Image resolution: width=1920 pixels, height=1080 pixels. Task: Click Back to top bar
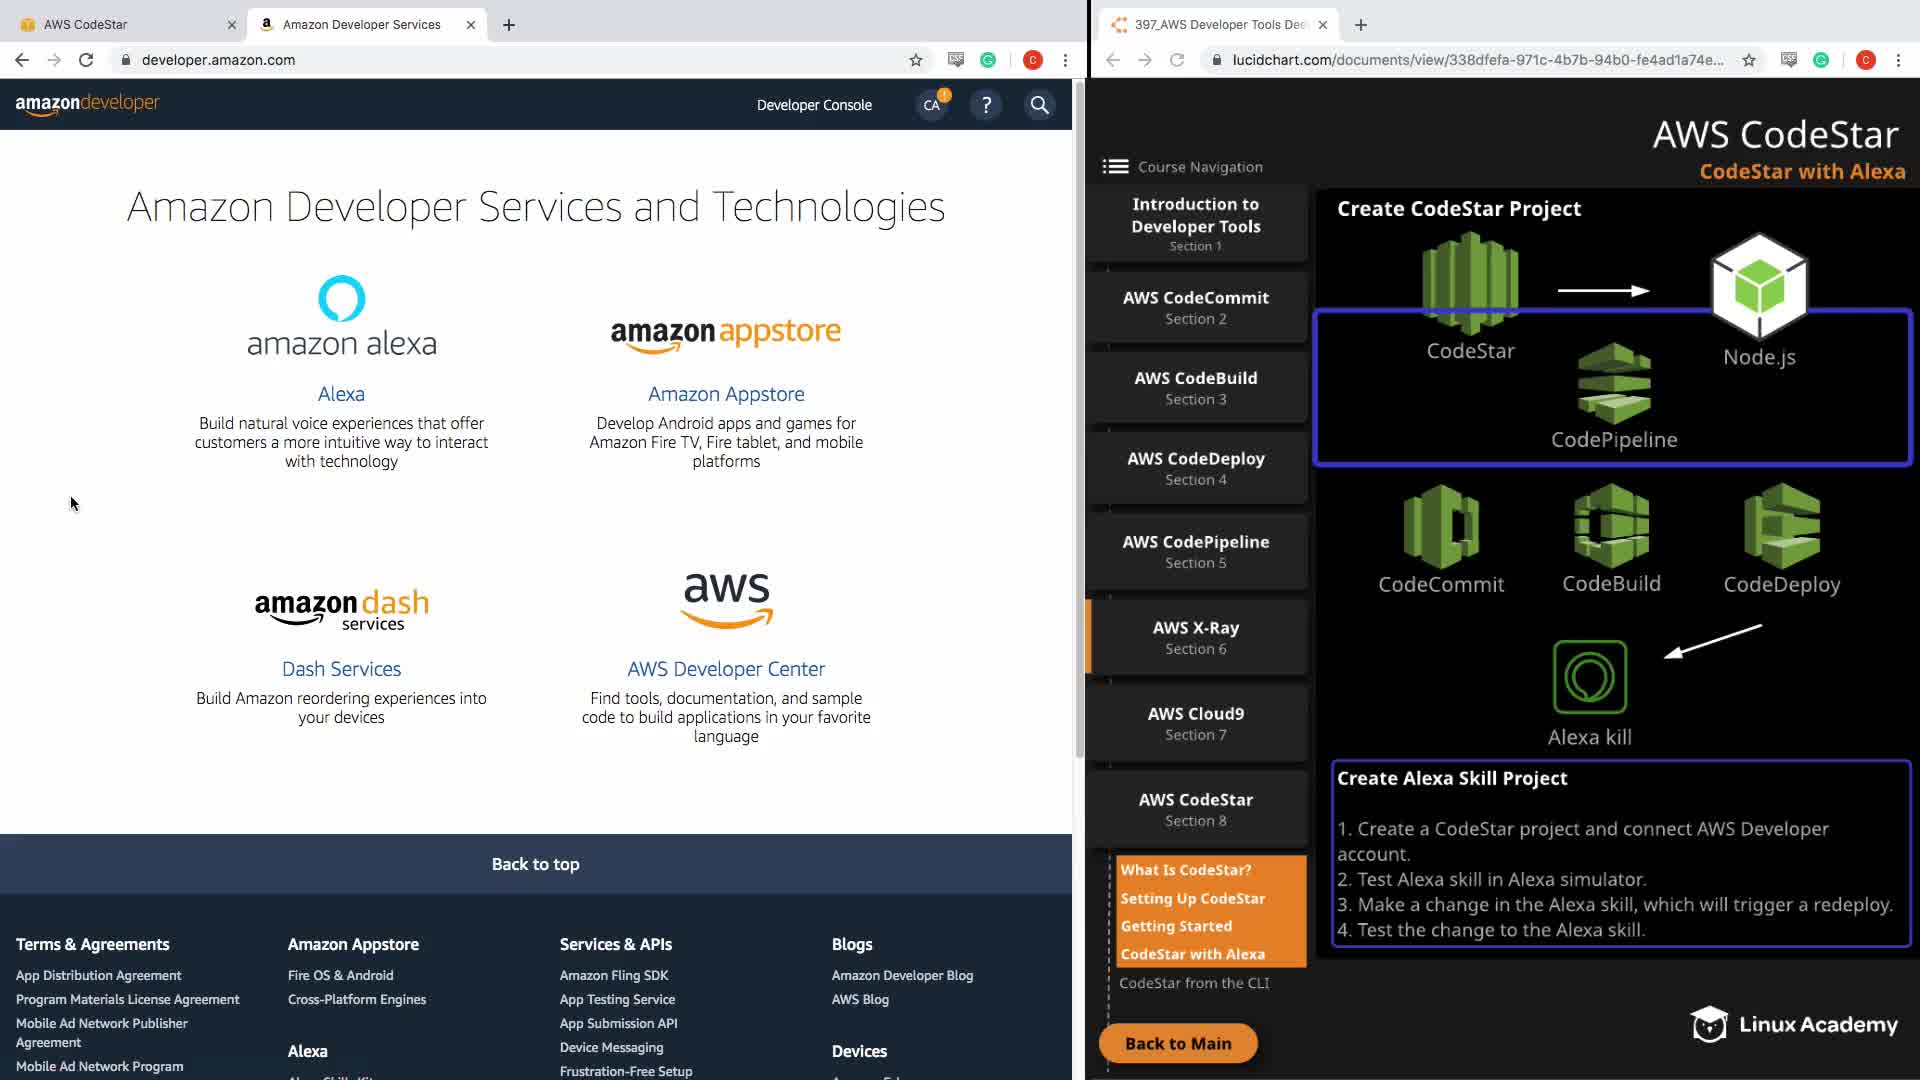click(x=535, y=864)
